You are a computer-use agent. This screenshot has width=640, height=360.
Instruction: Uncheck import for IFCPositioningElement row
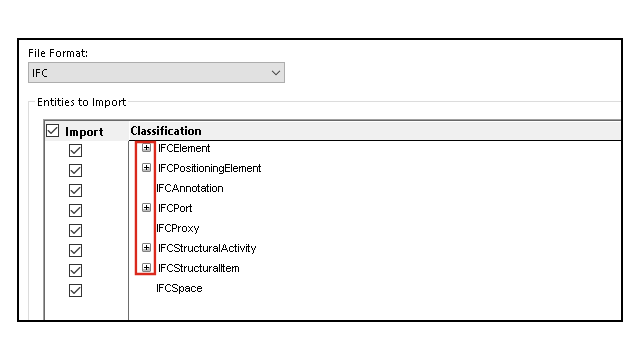(x=75, y=170)
